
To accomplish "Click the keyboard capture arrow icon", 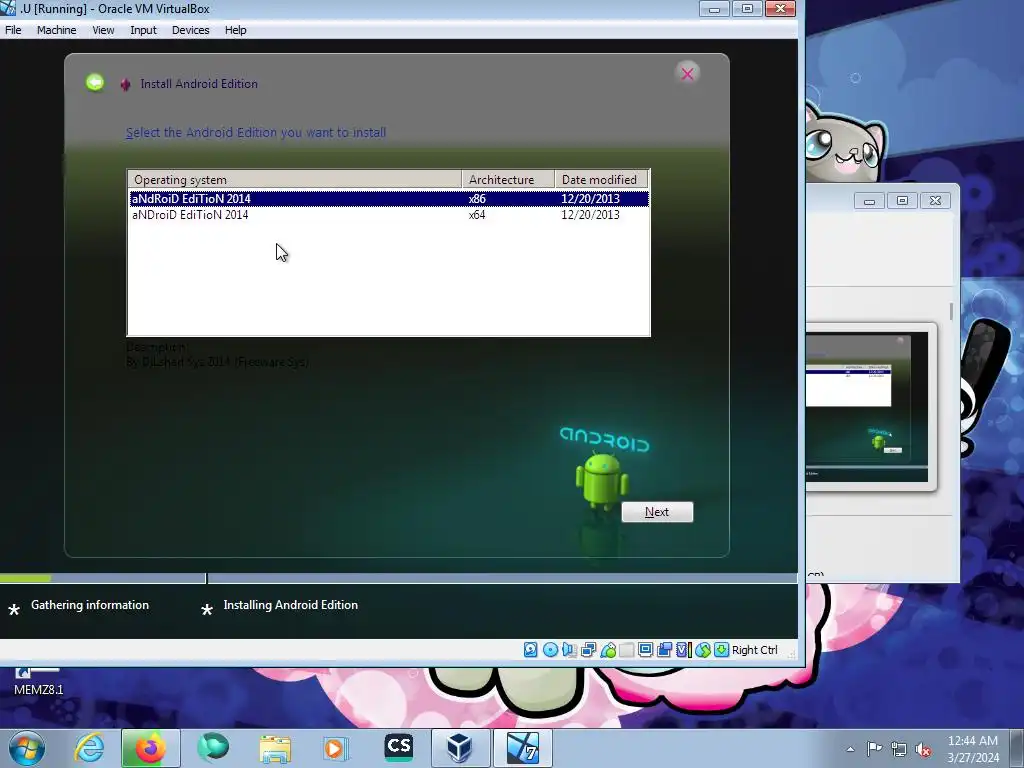I will pyautogui.click(x=721, y=650).
